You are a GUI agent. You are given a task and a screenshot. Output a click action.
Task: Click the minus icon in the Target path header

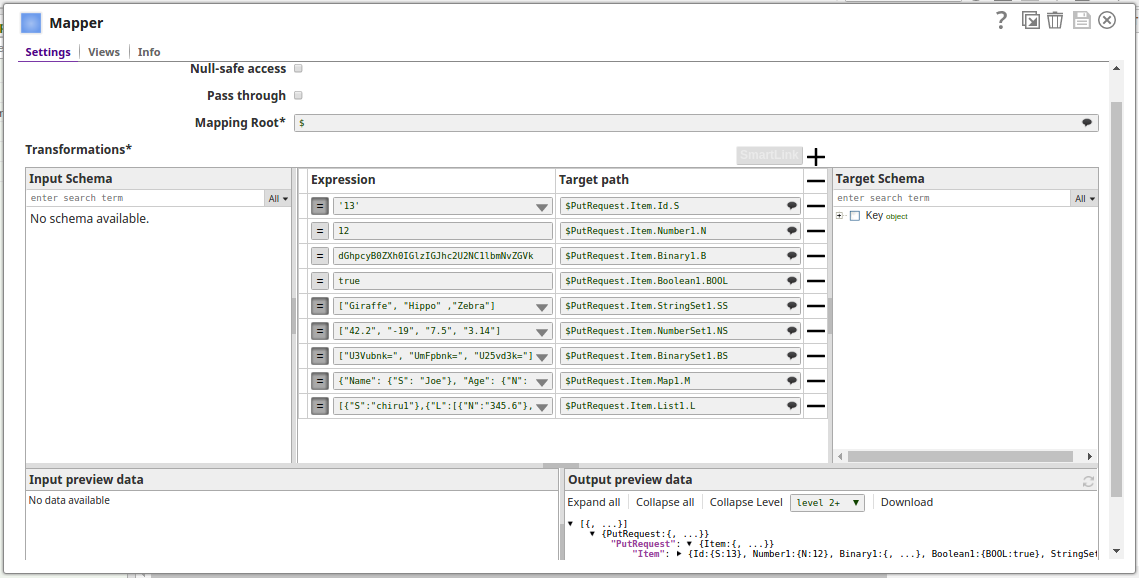pos(816,181)
